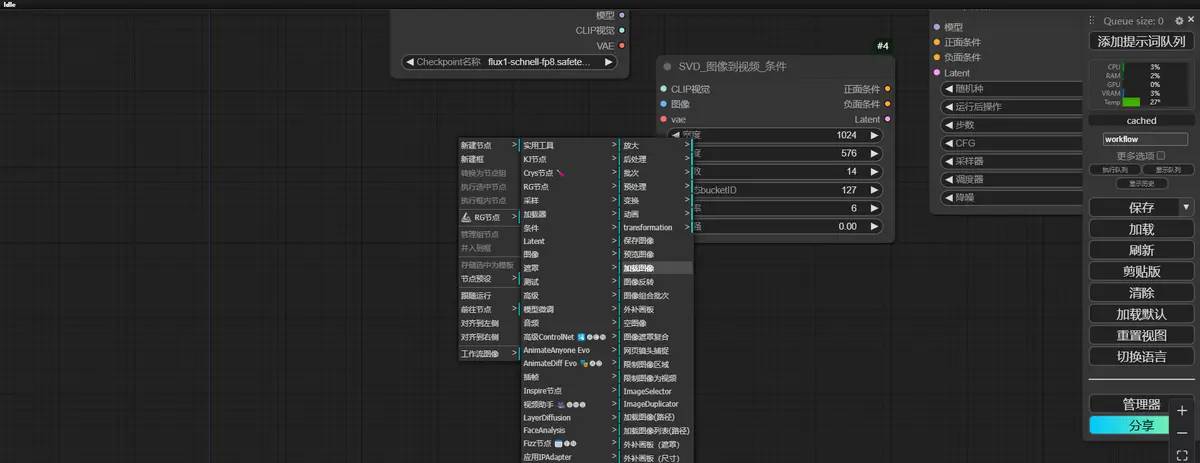This screenshot has width=1200, height=463.
Task: Click the CLIP视觉 output socket on checkpoint node
Action: (622, 30)
